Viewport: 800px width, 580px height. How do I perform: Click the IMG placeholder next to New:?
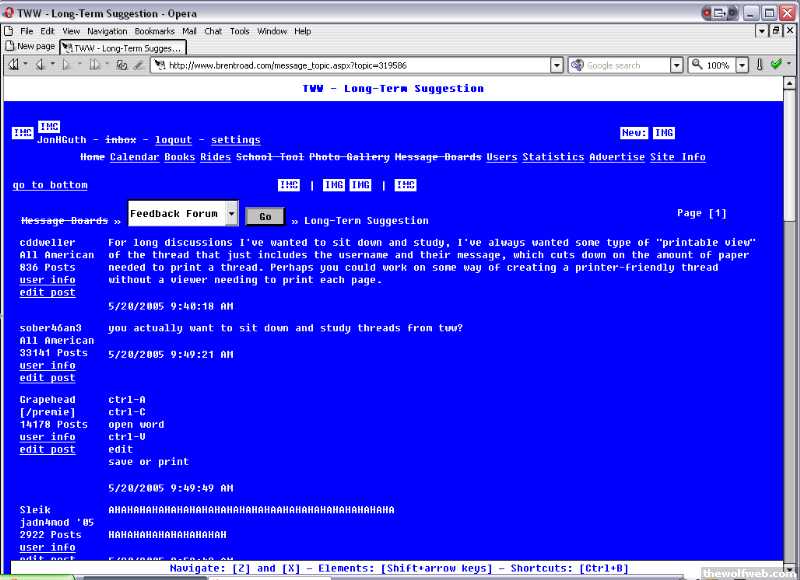(663, 133)
